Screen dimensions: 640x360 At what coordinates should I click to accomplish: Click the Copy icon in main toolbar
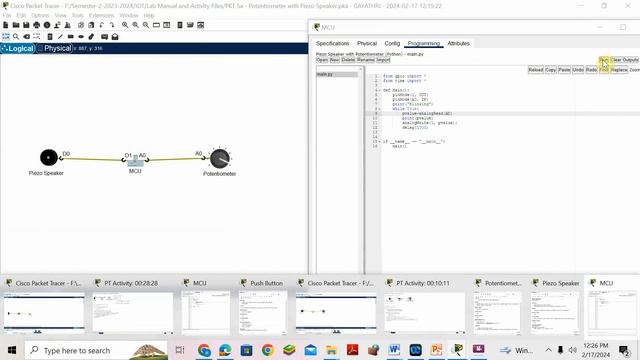(x=81, y=25)
